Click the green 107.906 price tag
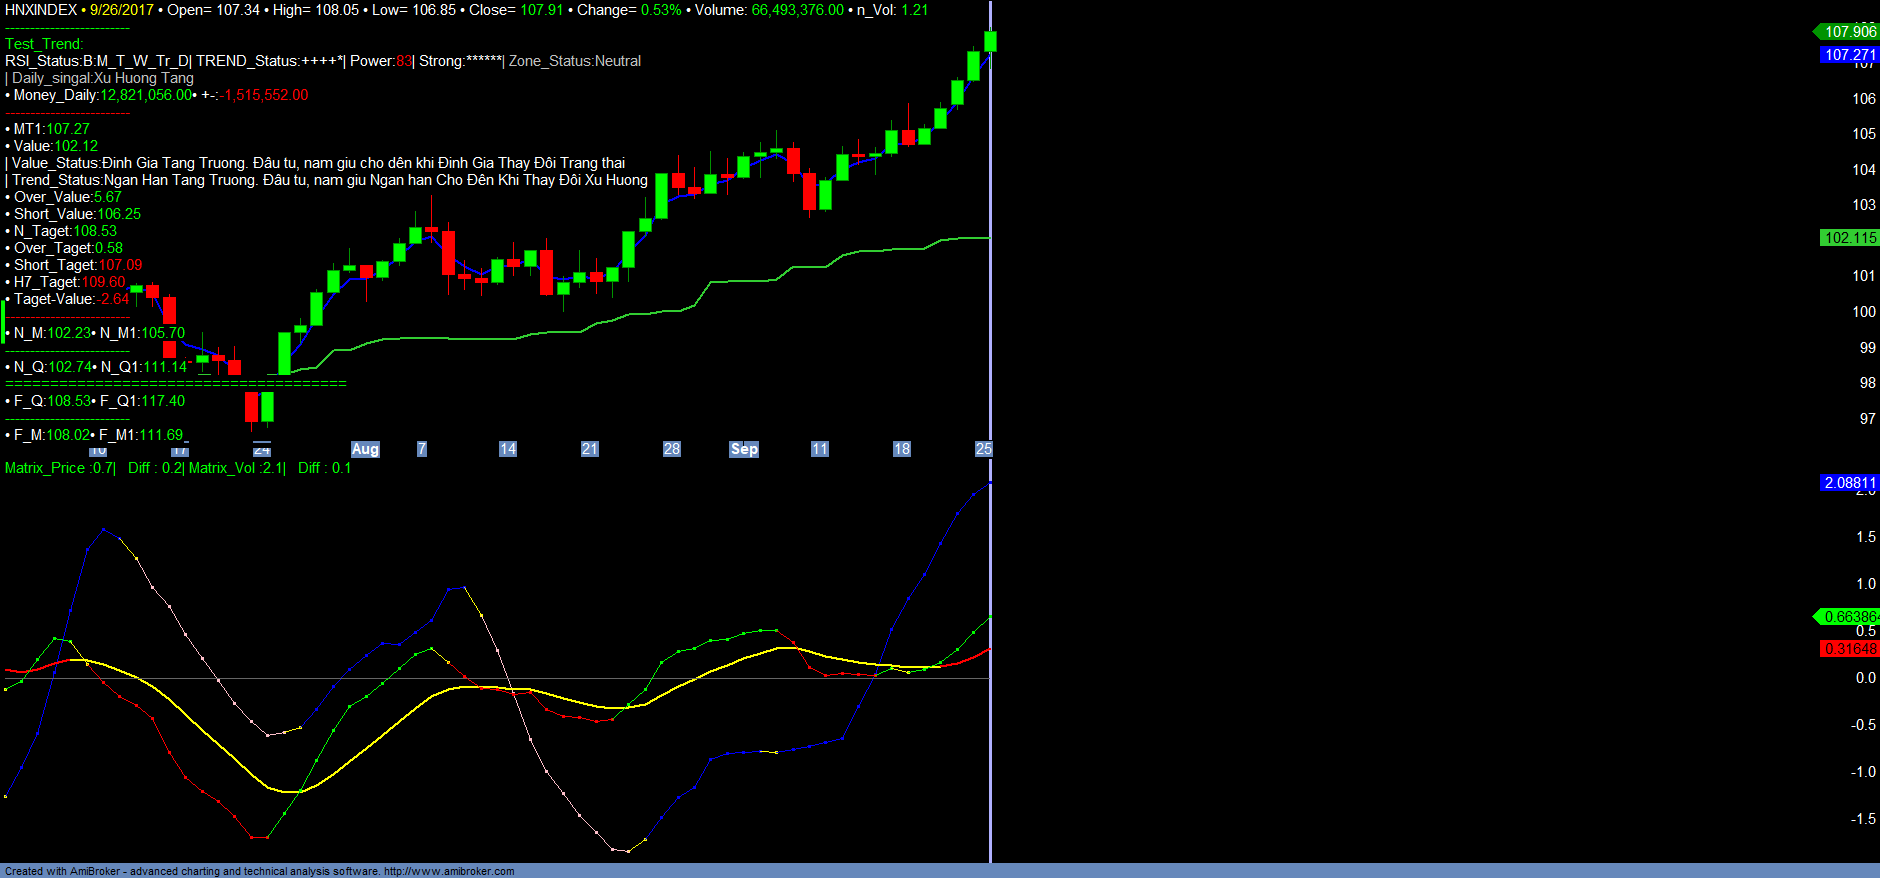This screenshot has height=878, width=1880. [1849, 32]
